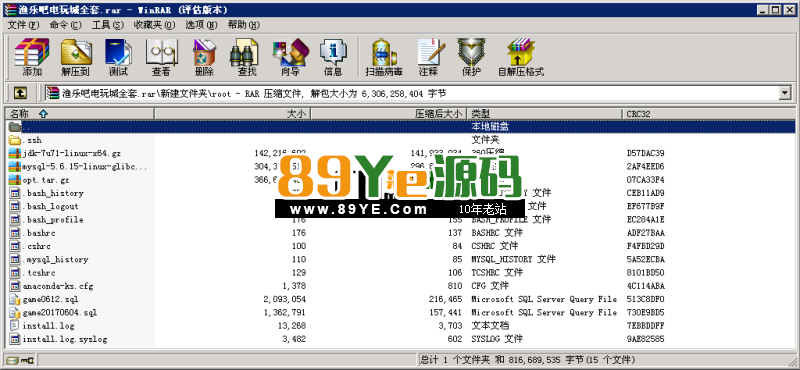Show archive 信息 (Info) icon
The image size is (800, 370).
tap(333, 57)
